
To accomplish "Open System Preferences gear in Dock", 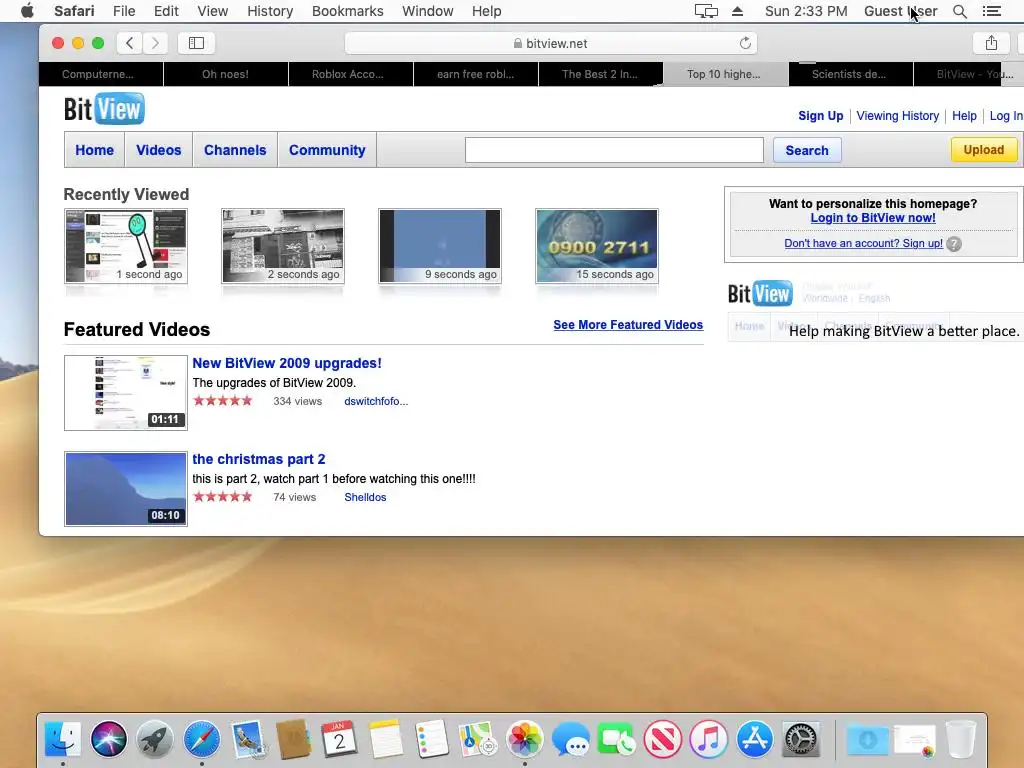I will 801,739.
